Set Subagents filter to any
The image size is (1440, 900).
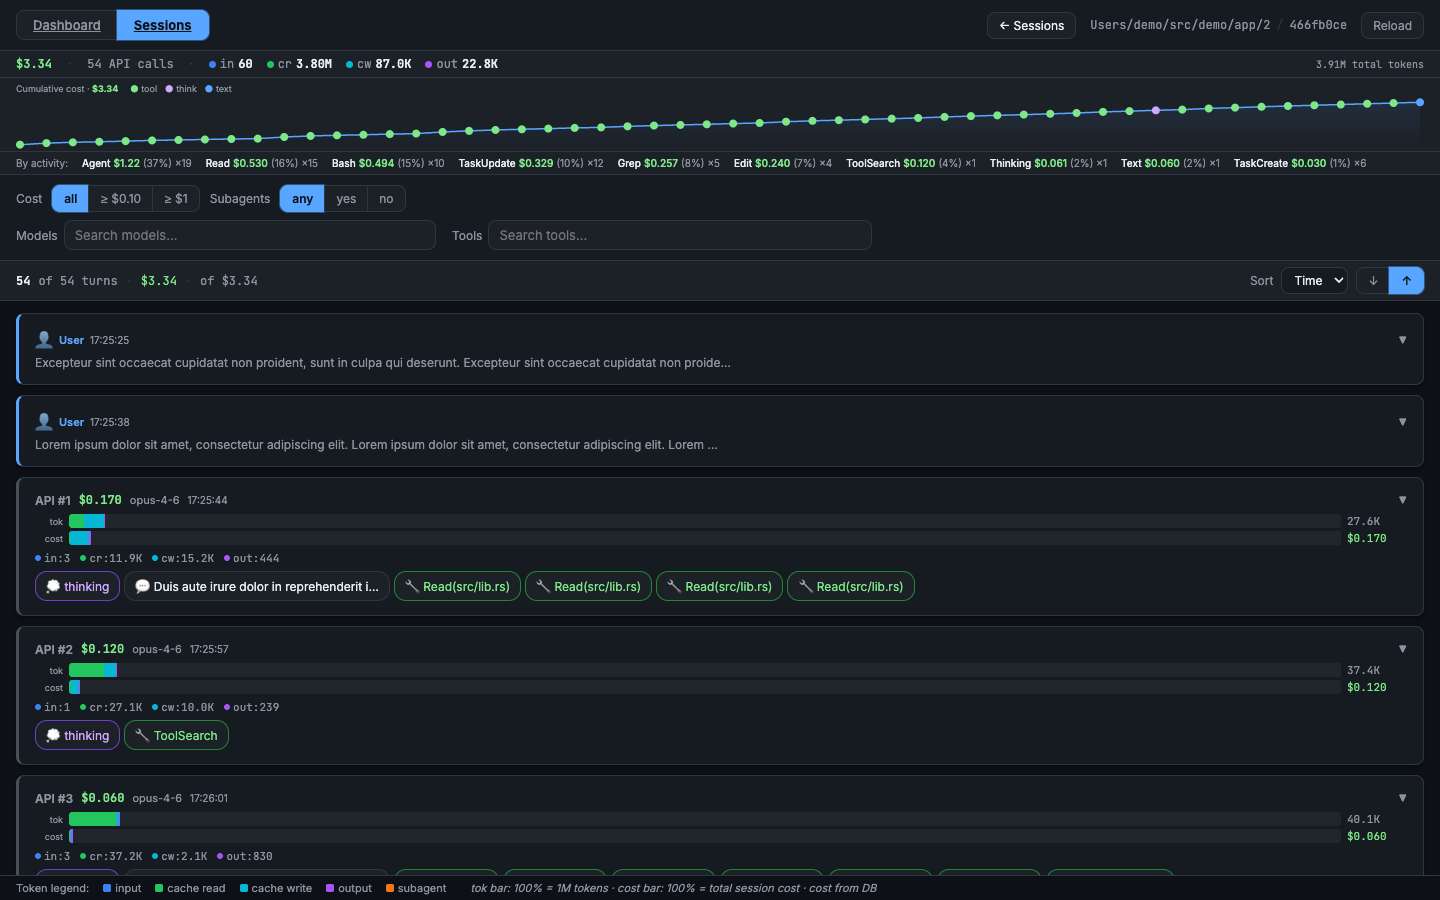pos(302,199)
